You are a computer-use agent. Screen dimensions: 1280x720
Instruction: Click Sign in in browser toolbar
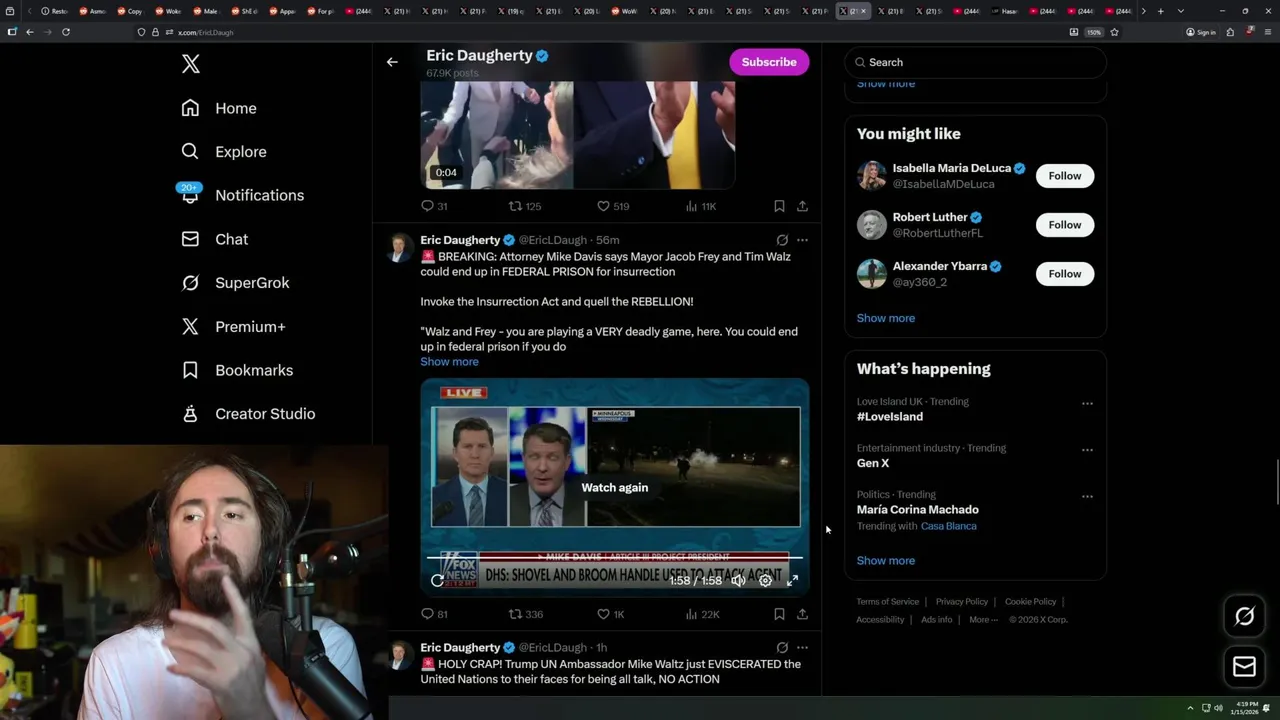pos(1201,32)
